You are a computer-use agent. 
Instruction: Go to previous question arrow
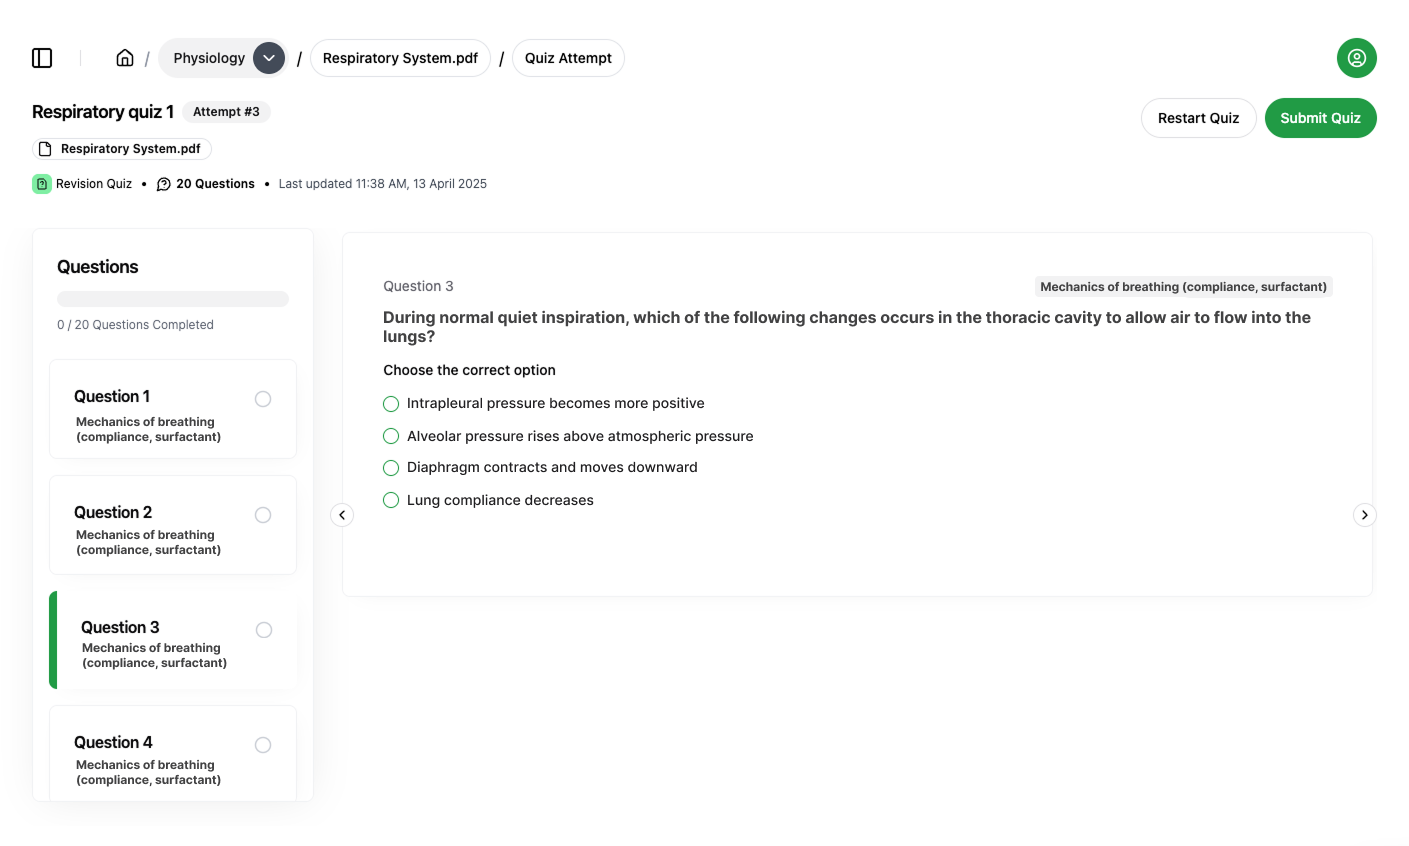342,515
